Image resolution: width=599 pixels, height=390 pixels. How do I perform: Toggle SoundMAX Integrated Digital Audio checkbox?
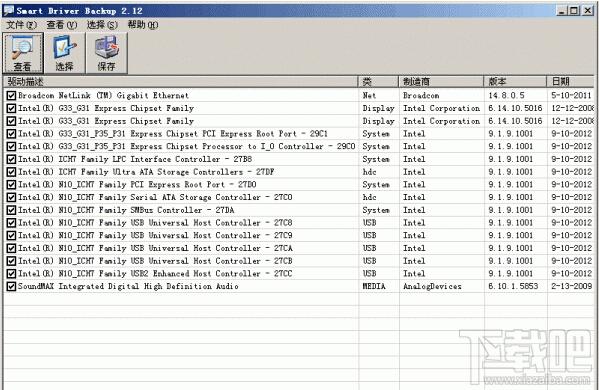coord(11,286)
